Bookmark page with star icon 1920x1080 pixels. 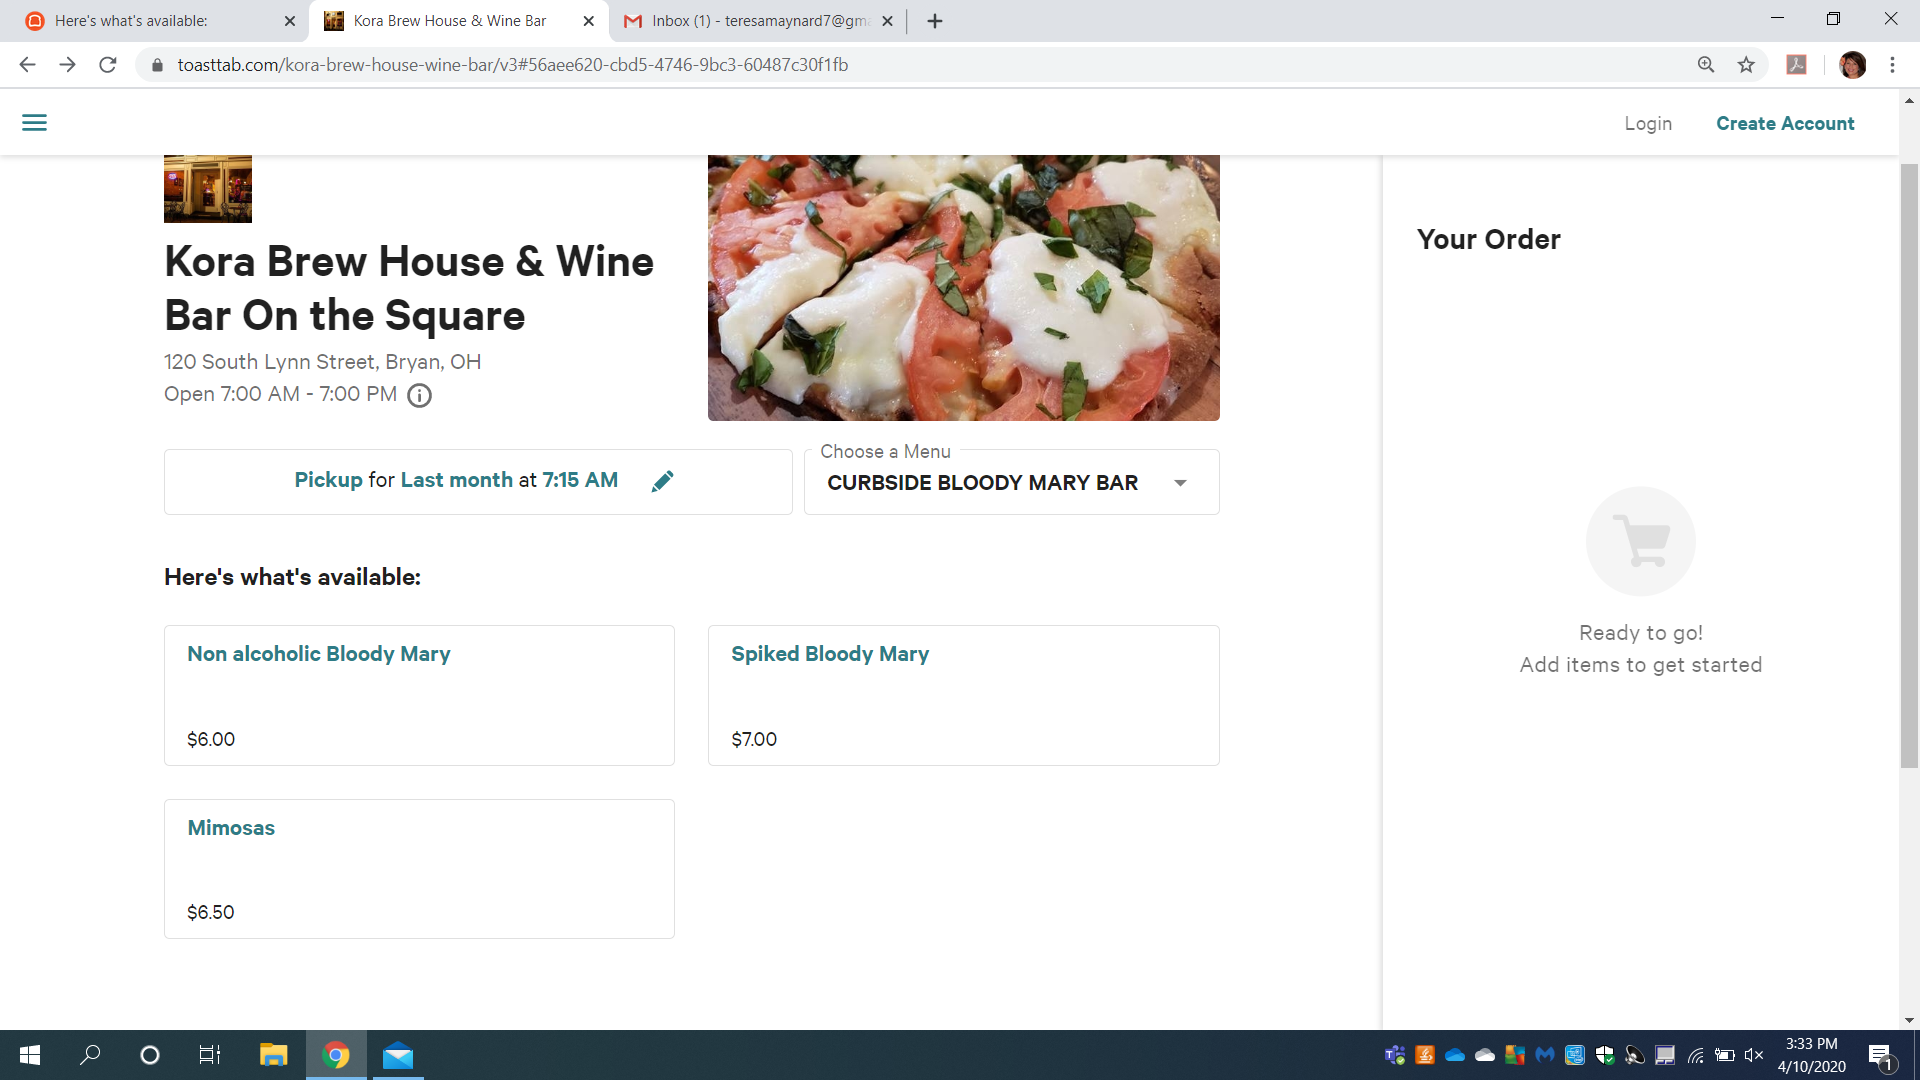click(x=1746, y=65)
